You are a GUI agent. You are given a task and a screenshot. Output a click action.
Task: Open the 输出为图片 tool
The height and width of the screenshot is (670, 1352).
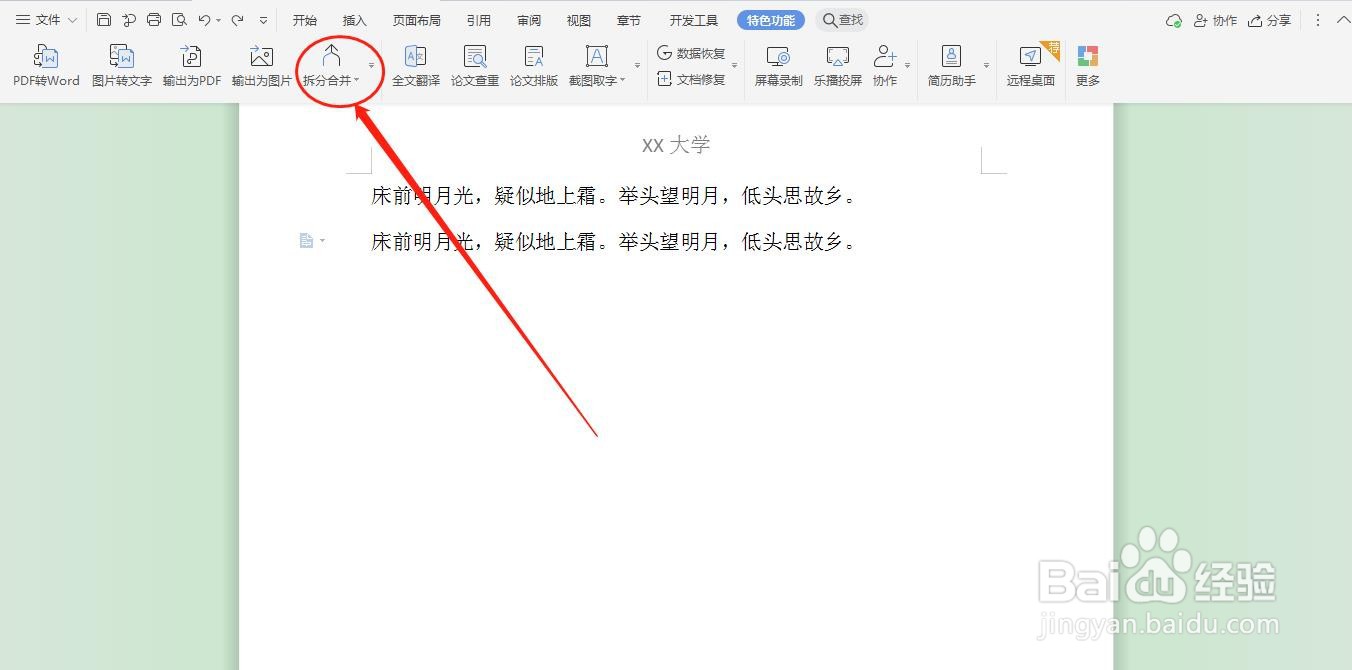pos(260,62)
